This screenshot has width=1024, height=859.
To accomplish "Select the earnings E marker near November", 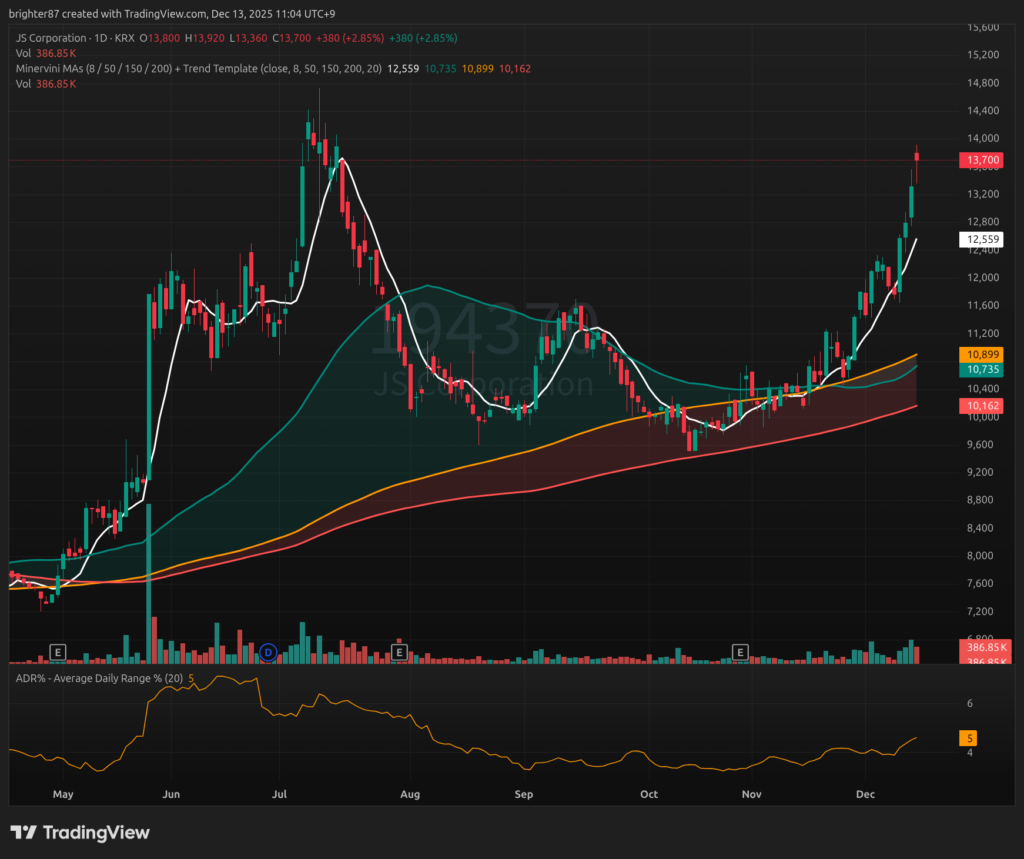I will point(741,652).
